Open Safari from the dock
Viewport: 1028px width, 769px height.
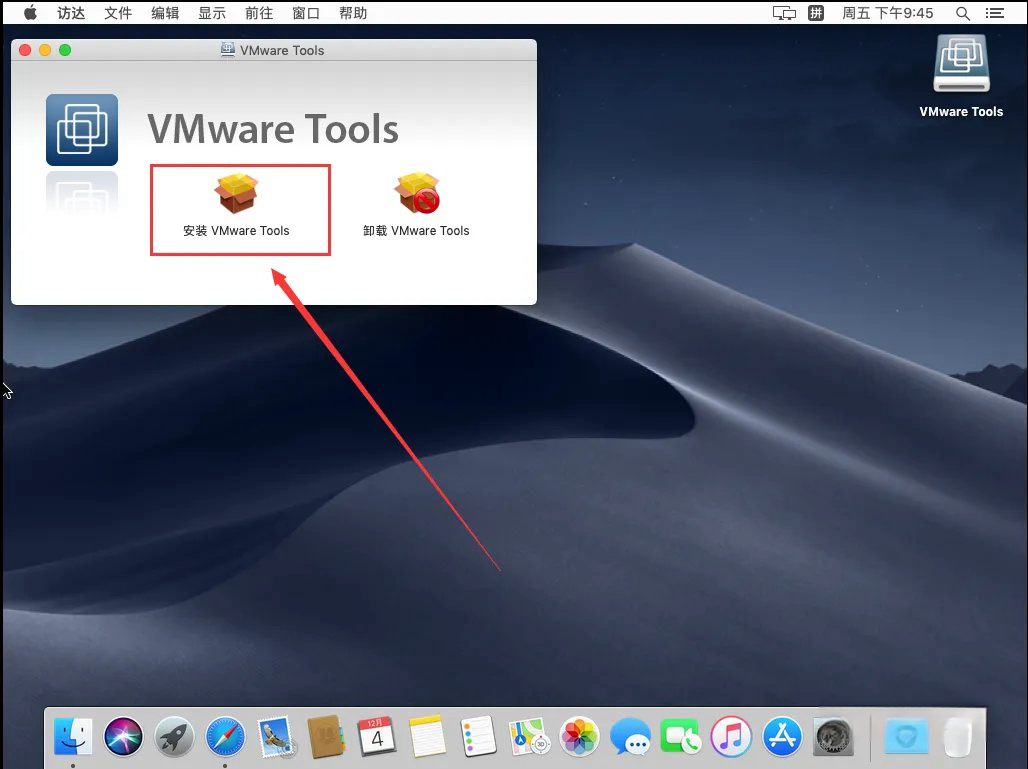225,736
